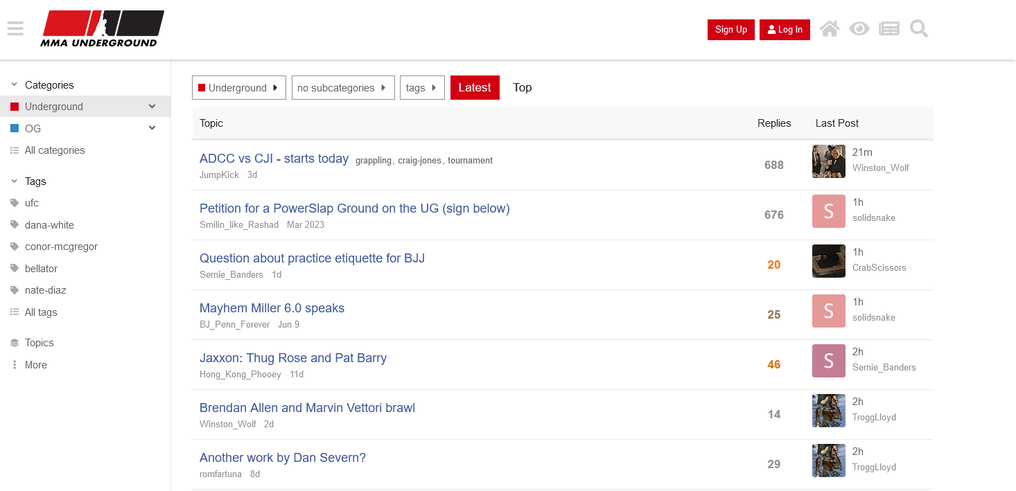This screenshot has height=491, width=1016.
Task: Open the Mayhem Miller 6.0 speaks topic
Action: pyautogui.click(x=272, y=308)
